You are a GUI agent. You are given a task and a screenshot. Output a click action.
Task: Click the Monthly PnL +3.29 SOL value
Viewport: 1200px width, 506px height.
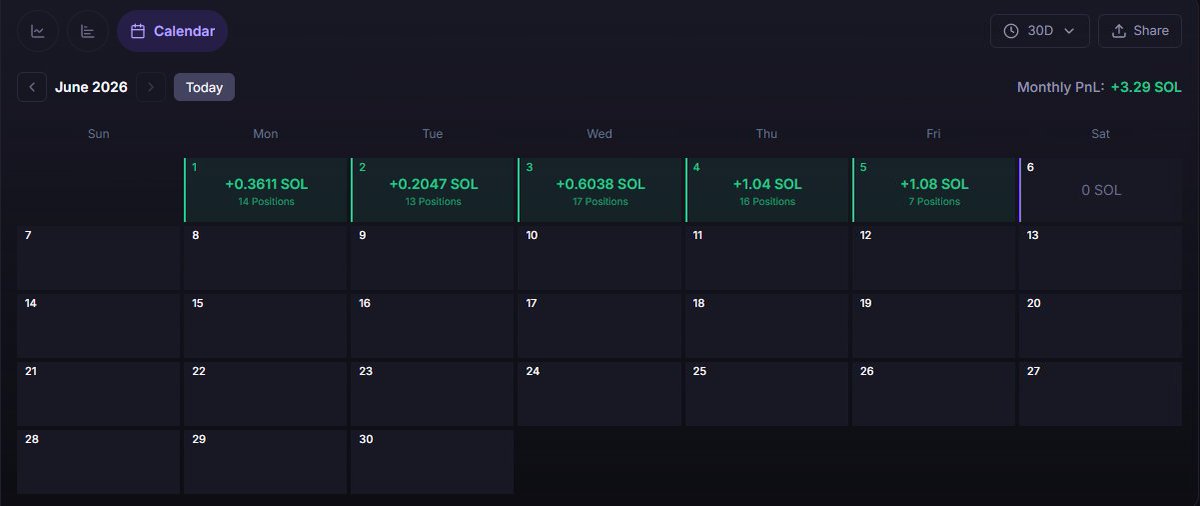pos(1146,87)
